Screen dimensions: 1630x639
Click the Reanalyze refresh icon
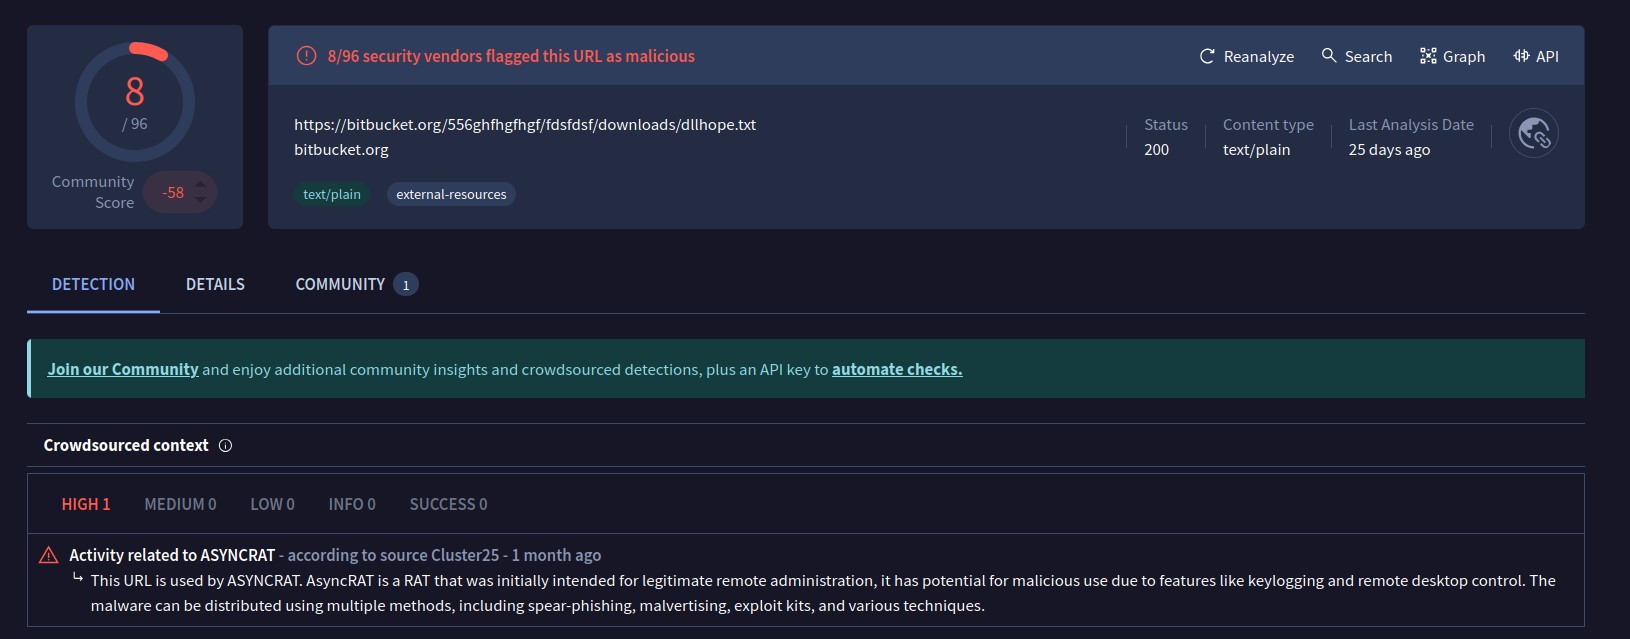(x=1207, y=57)
